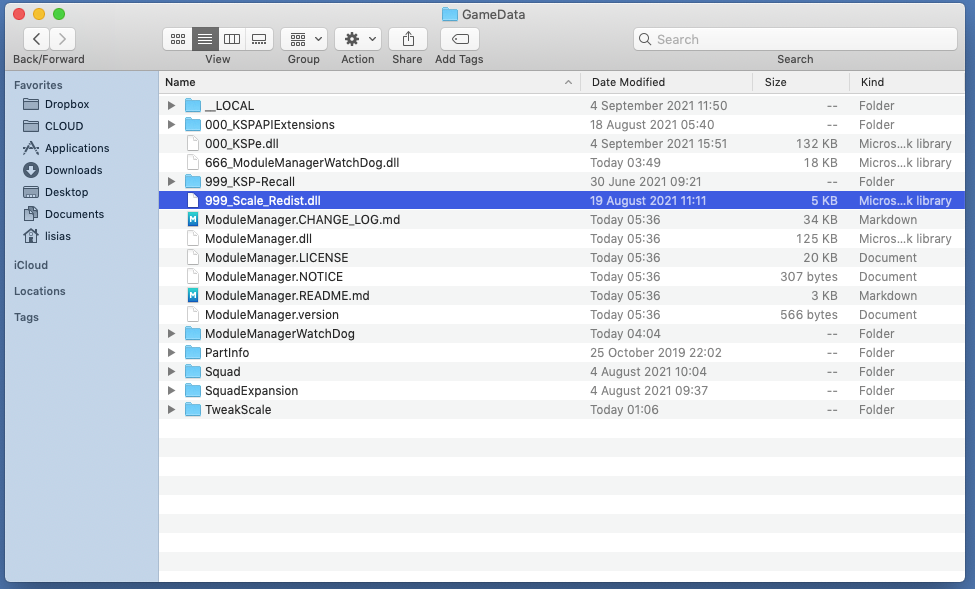Screen dimensions: 975x589
Task: Click the Today 01:06 date for TweakScale
Action: (x=624, y=409)
